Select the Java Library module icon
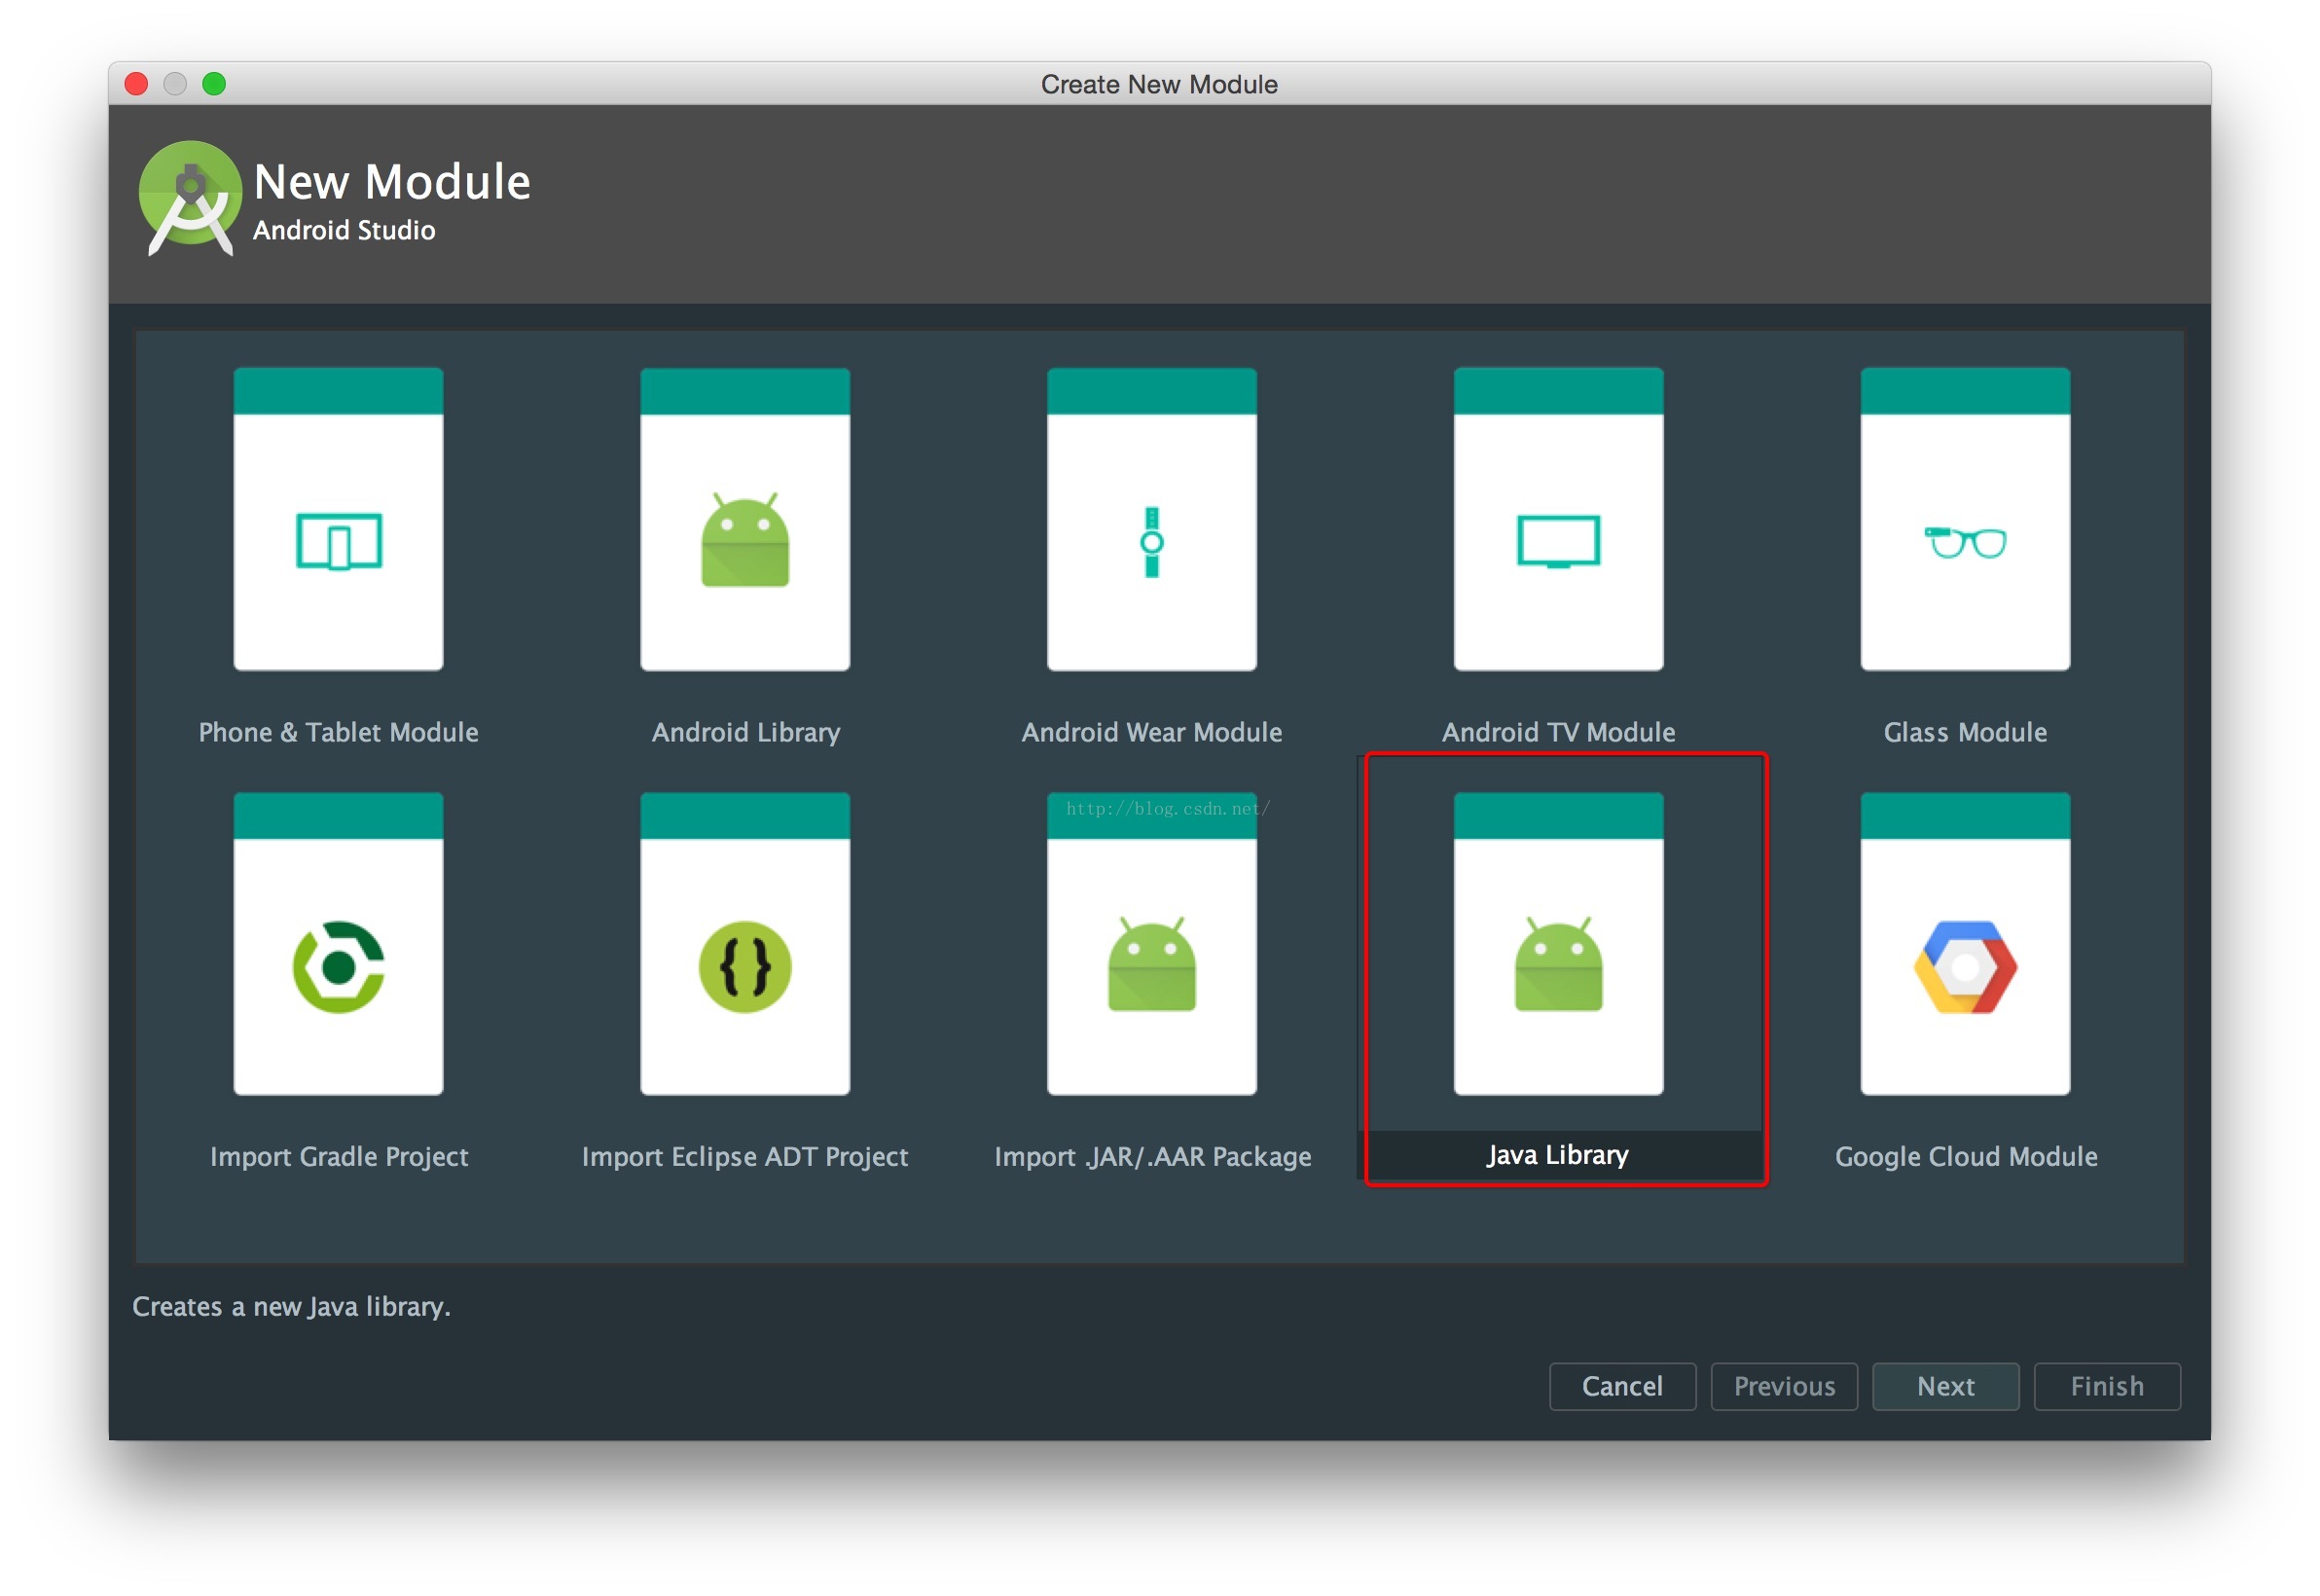2320x1596 pixels. coord(1557,966)
